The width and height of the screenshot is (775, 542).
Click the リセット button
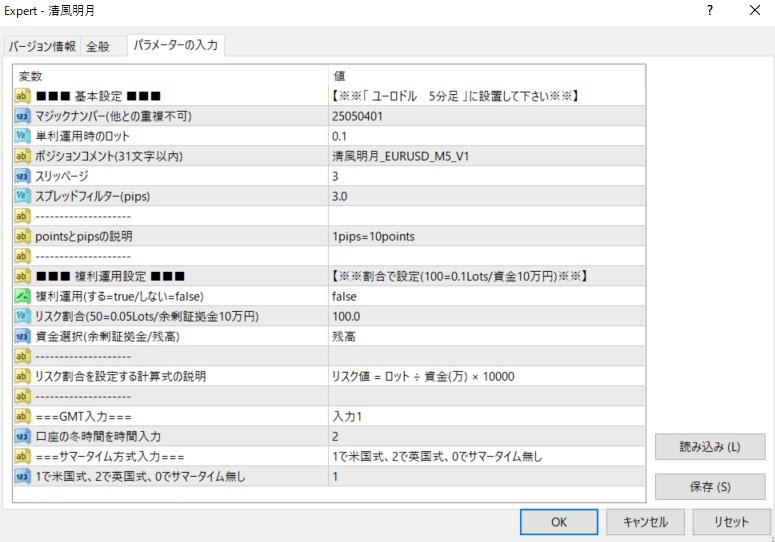click(x=731, y=522)
